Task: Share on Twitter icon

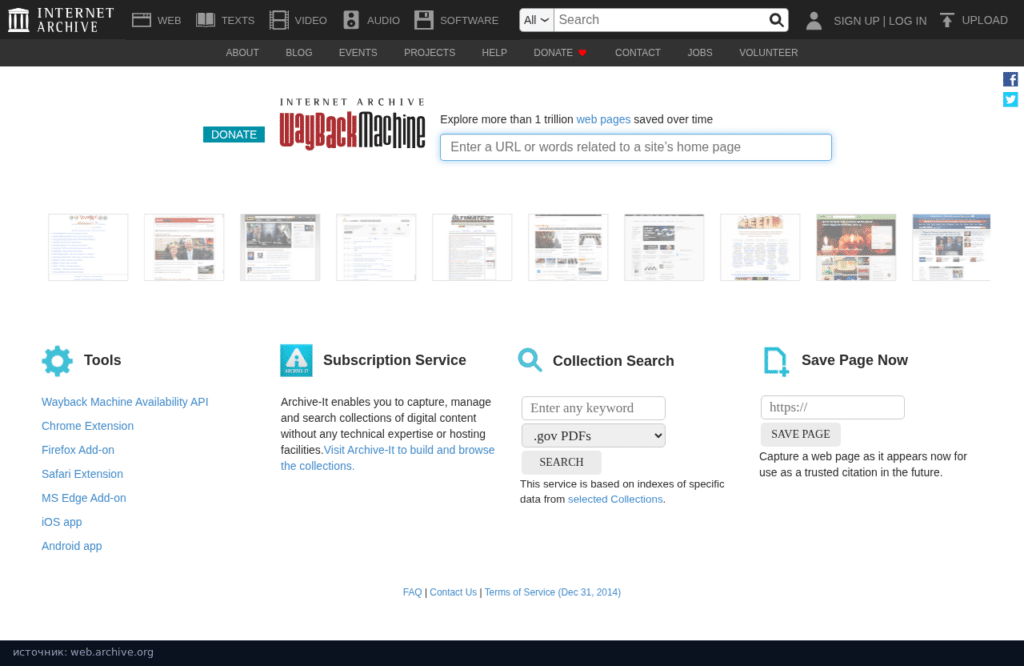Action: click(1010, 99)
